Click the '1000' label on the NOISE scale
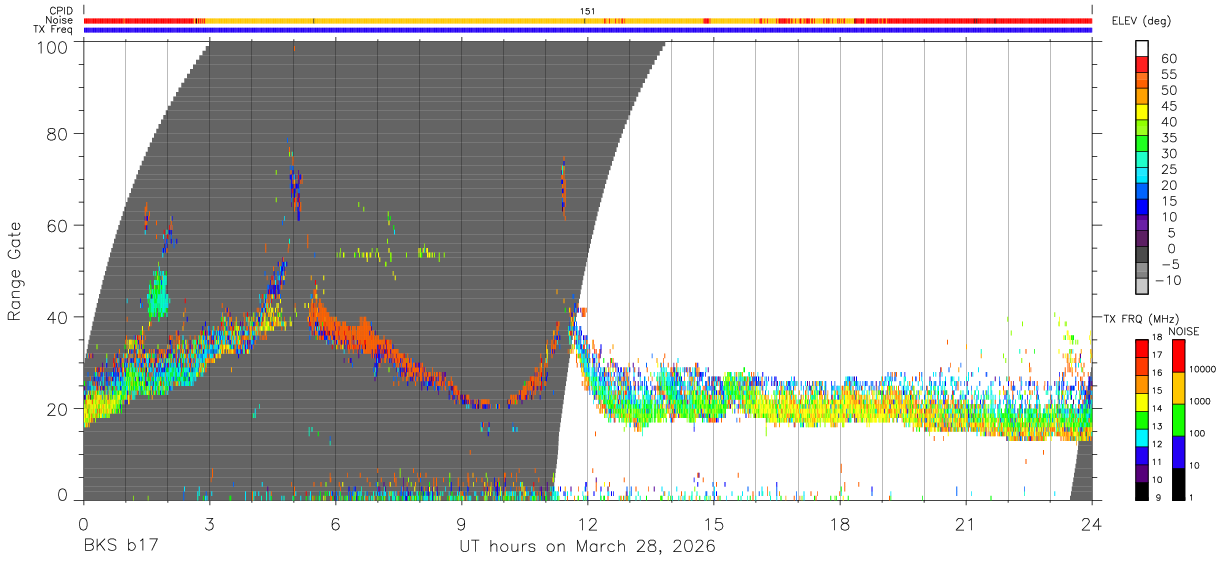 1200,402
